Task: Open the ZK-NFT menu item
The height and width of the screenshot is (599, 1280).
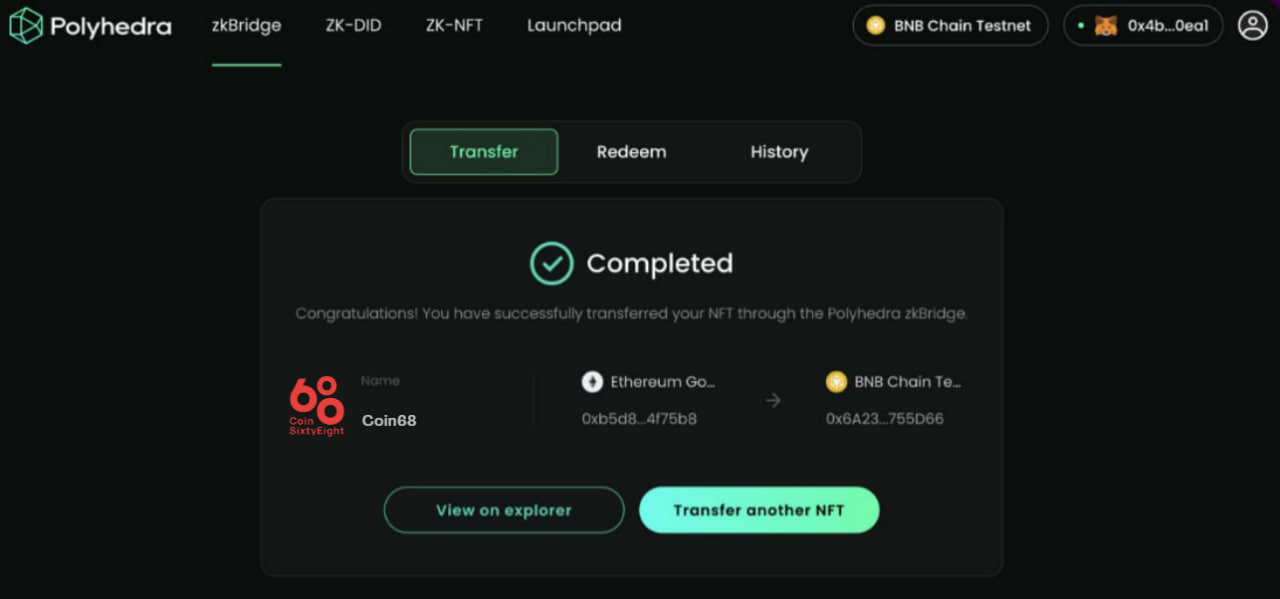Action: click(454, 26)
